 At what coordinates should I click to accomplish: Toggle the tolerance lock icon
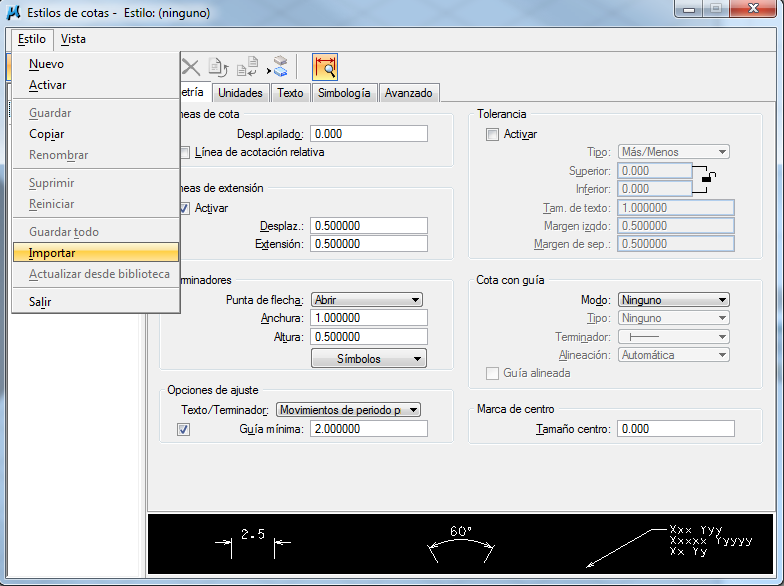[708, 178]
